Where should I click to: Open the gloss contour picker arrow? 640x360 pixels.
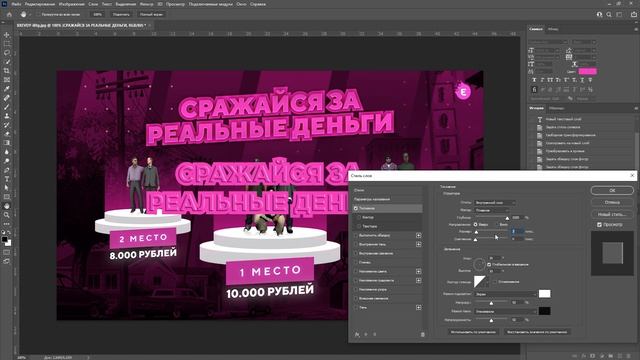coord(487,282)
